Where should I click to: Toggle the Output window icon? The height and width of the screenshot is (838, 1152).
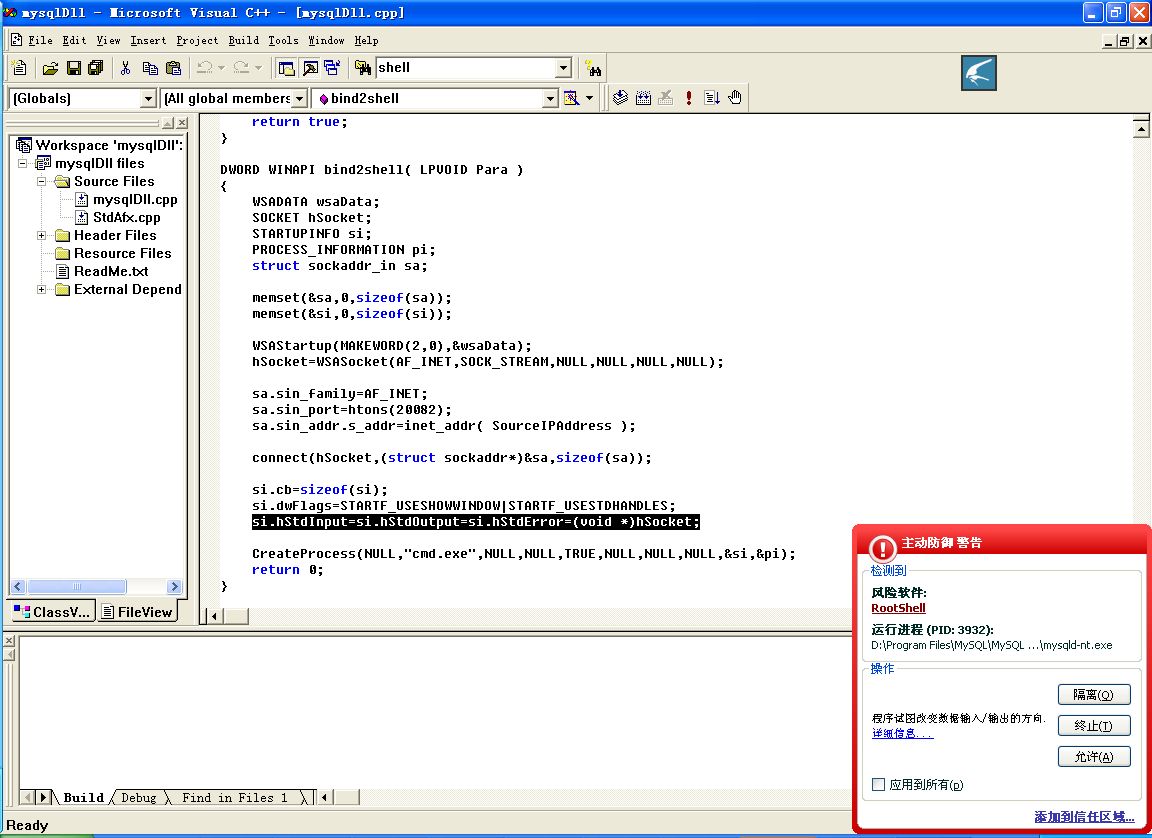click(x=310, y=68)
